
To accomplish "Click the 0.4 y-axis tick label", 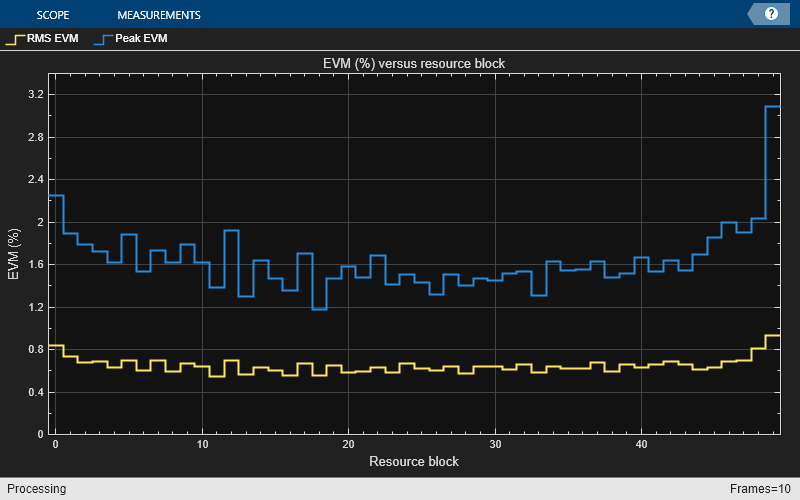I will pos(36,392).
